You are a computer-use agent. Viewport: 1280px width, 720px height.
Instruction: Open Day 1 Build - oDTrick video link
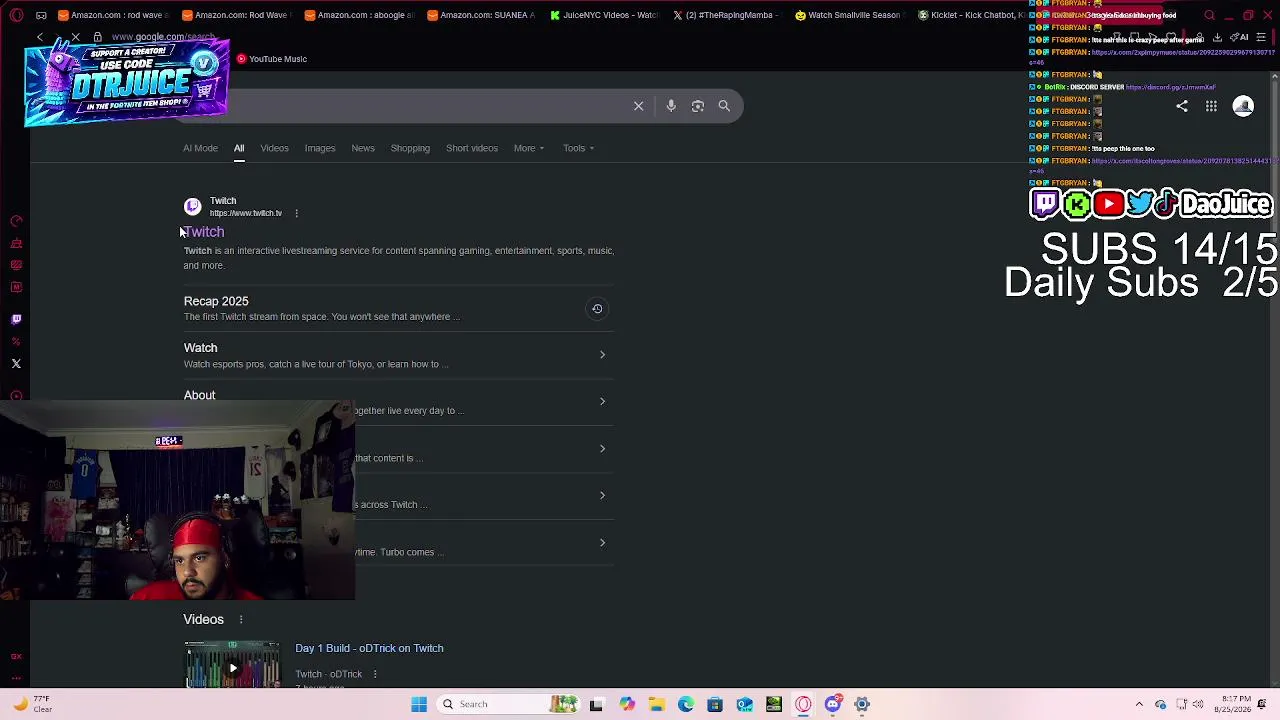coord(369,648)
